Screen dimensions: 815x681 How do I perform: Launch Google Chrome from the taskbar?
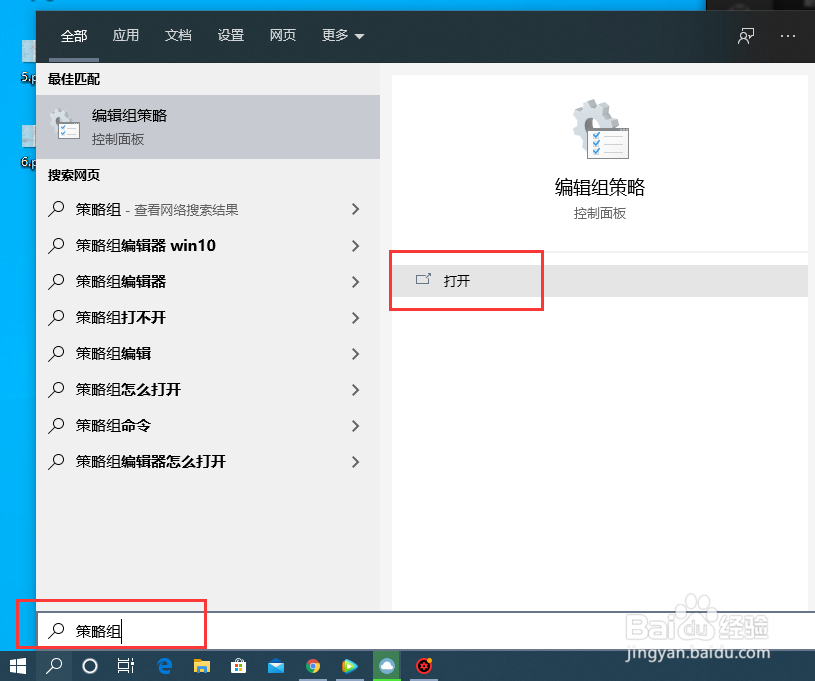click(x=313, y=666)
